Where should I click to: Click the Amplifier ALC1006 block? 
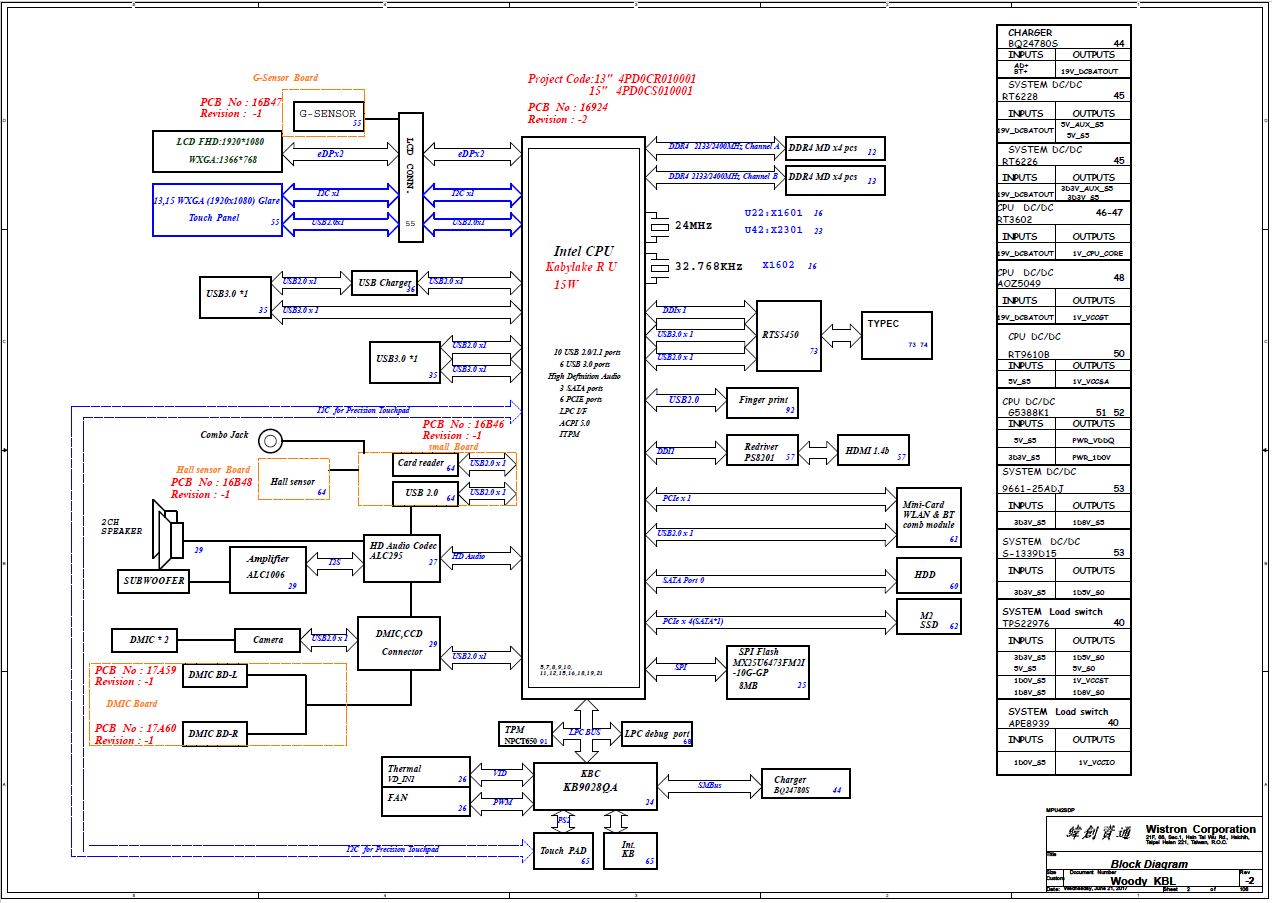(268, 570)
